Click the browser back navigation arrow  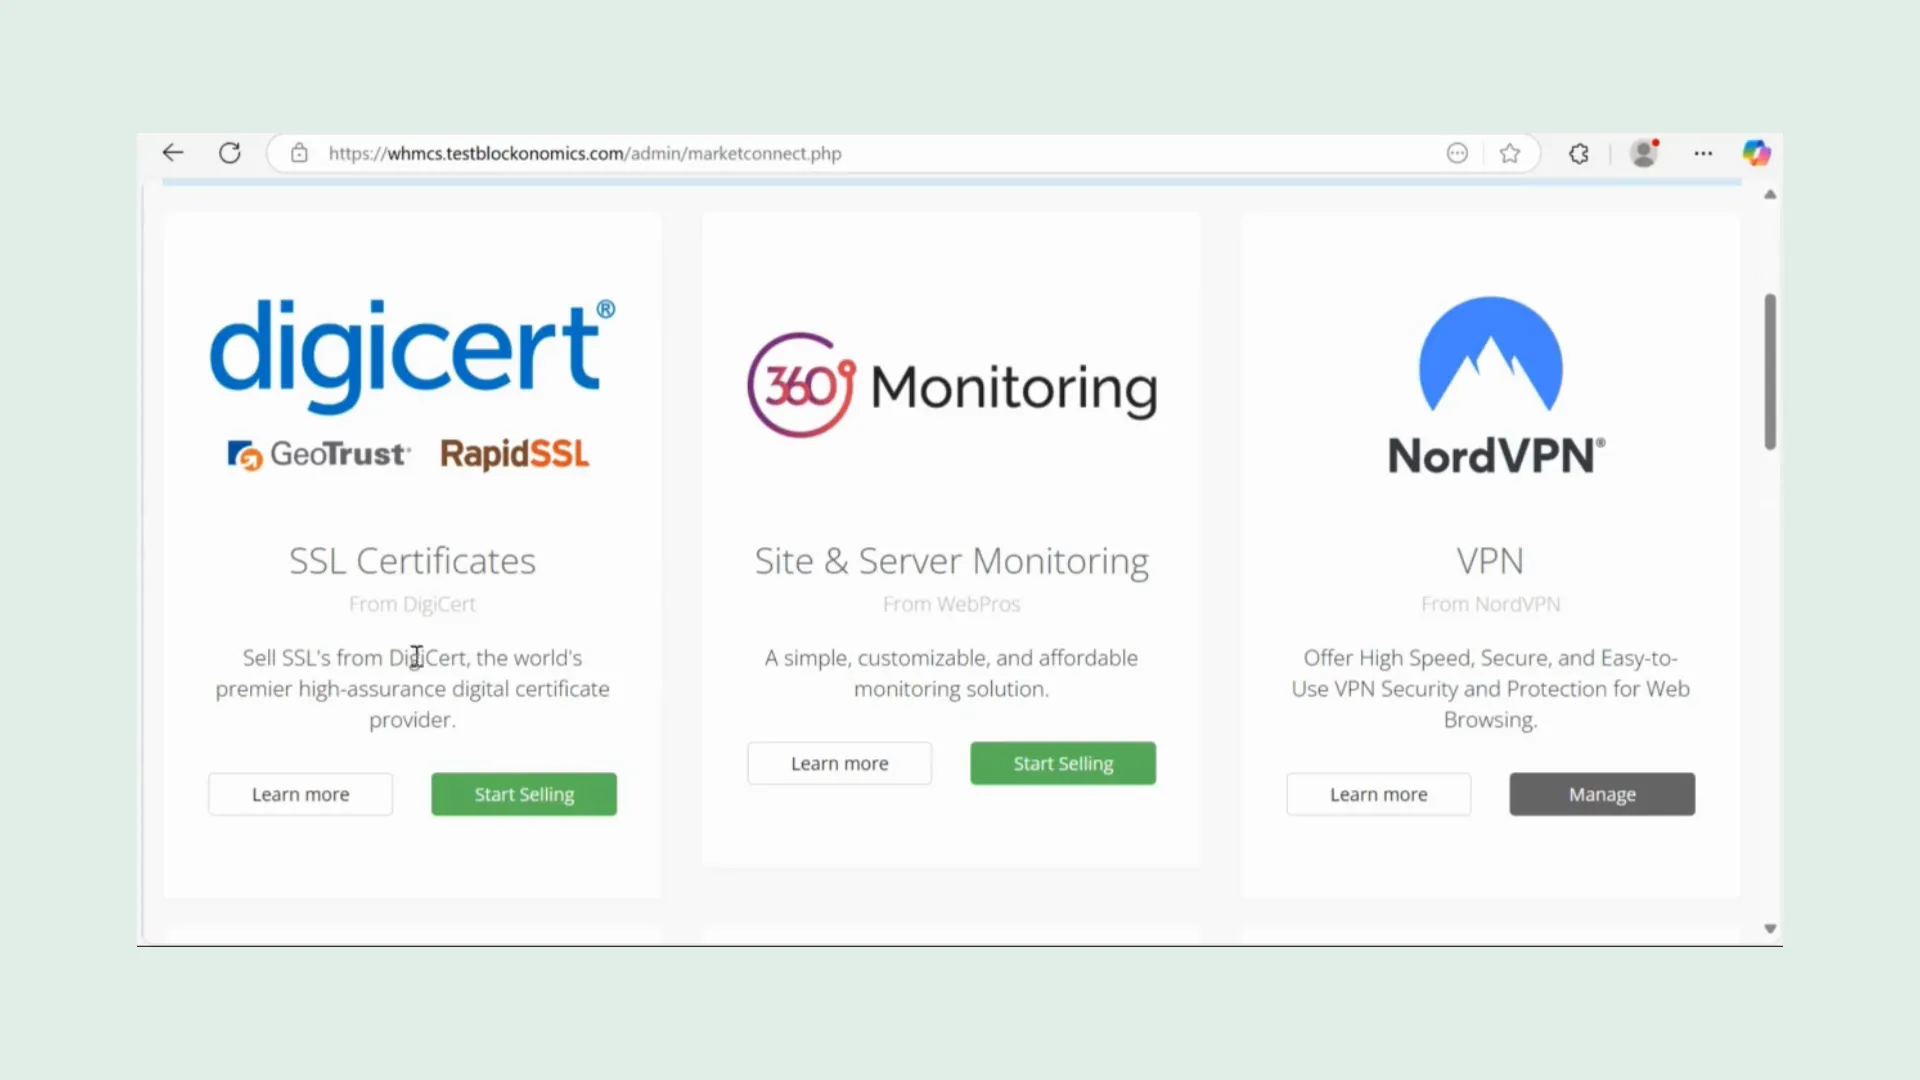[x=173, y=152]
